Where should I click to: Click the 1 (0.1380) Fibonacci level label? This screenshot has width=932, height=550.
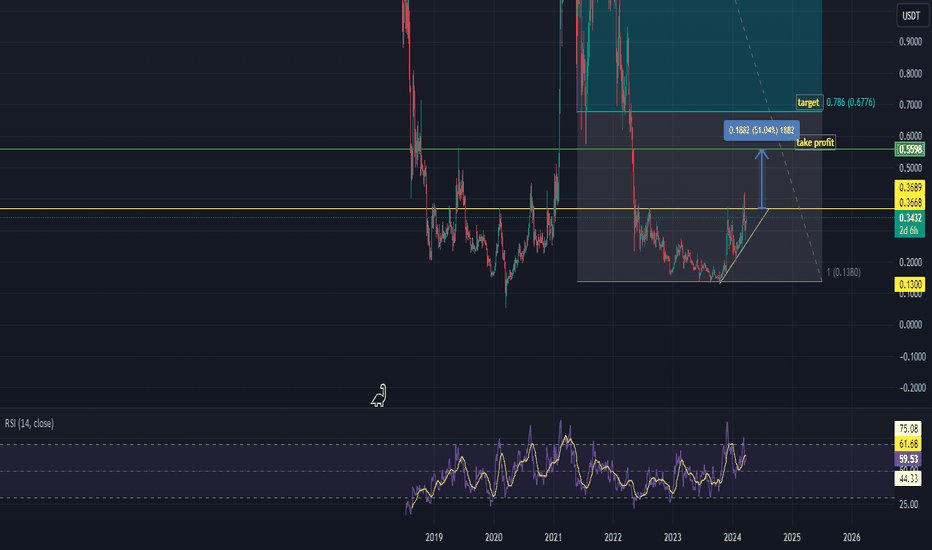(843, 272)
